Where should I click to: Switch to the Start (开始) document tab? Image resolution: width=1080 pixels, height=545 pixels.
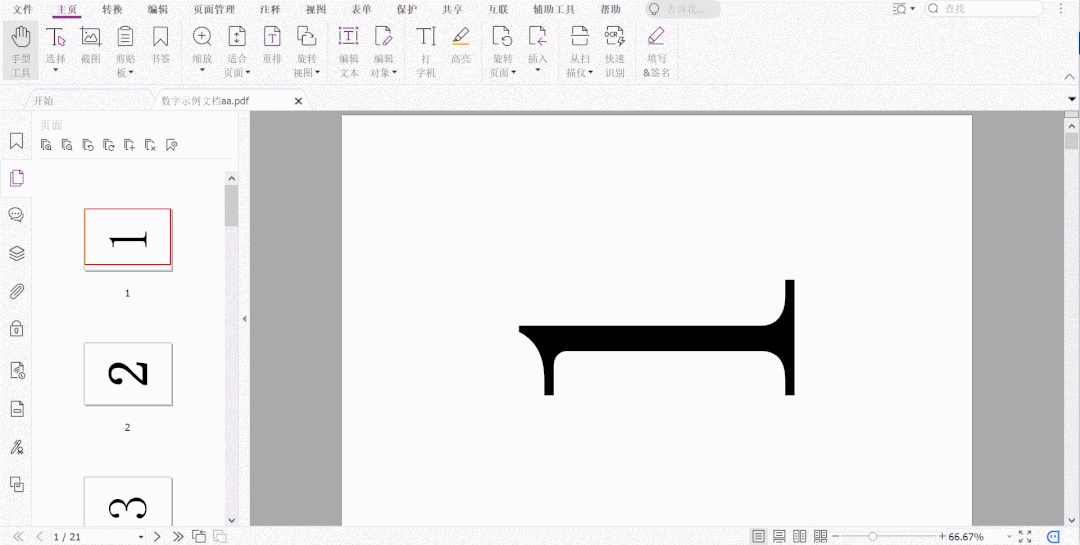pyautogui.click(x=43, y=101)
